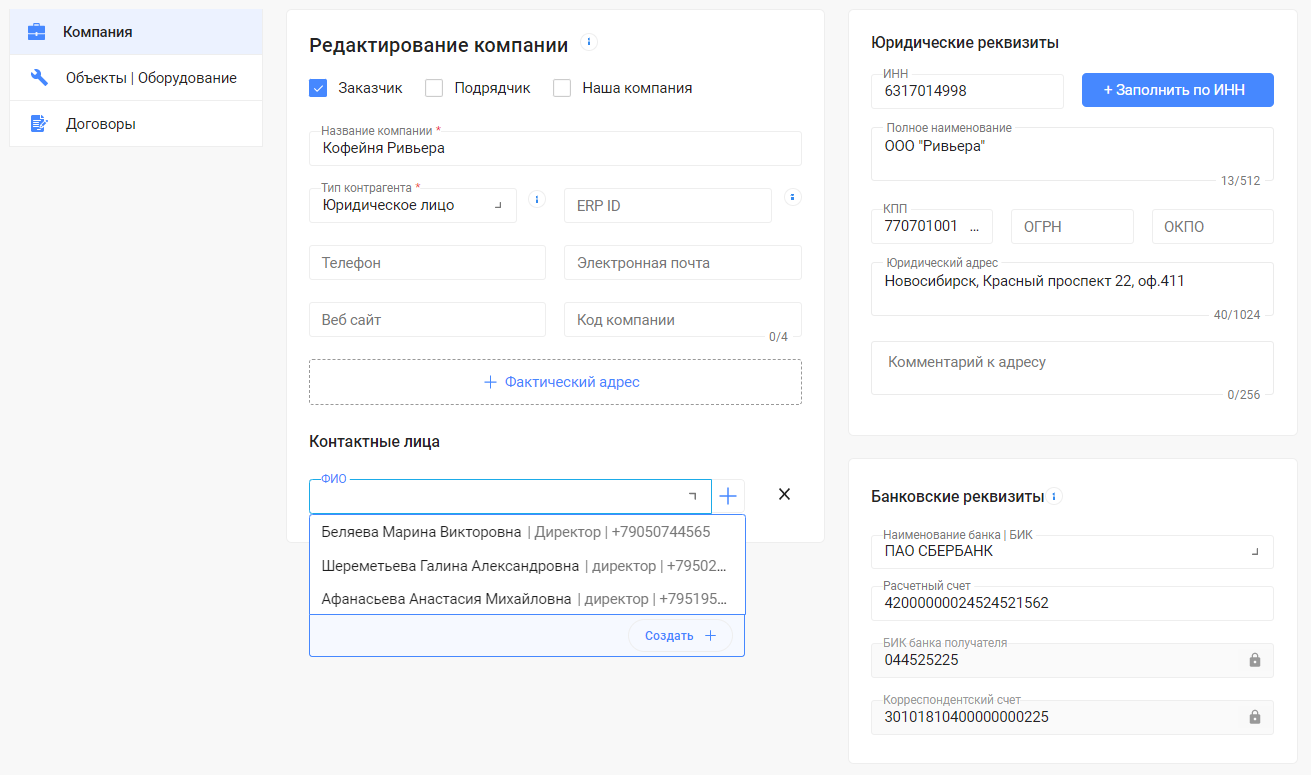Uncheck the Заказчик checkbox
The height and width of the screenshot is (775, 1311).
point(319,88)
